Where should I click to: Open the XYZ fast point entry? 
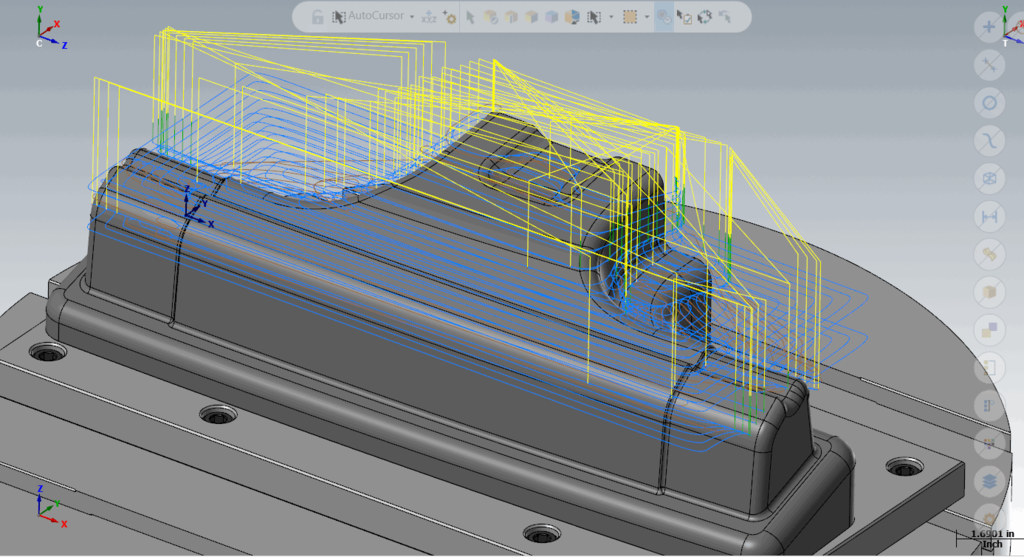tap(428, 17)
